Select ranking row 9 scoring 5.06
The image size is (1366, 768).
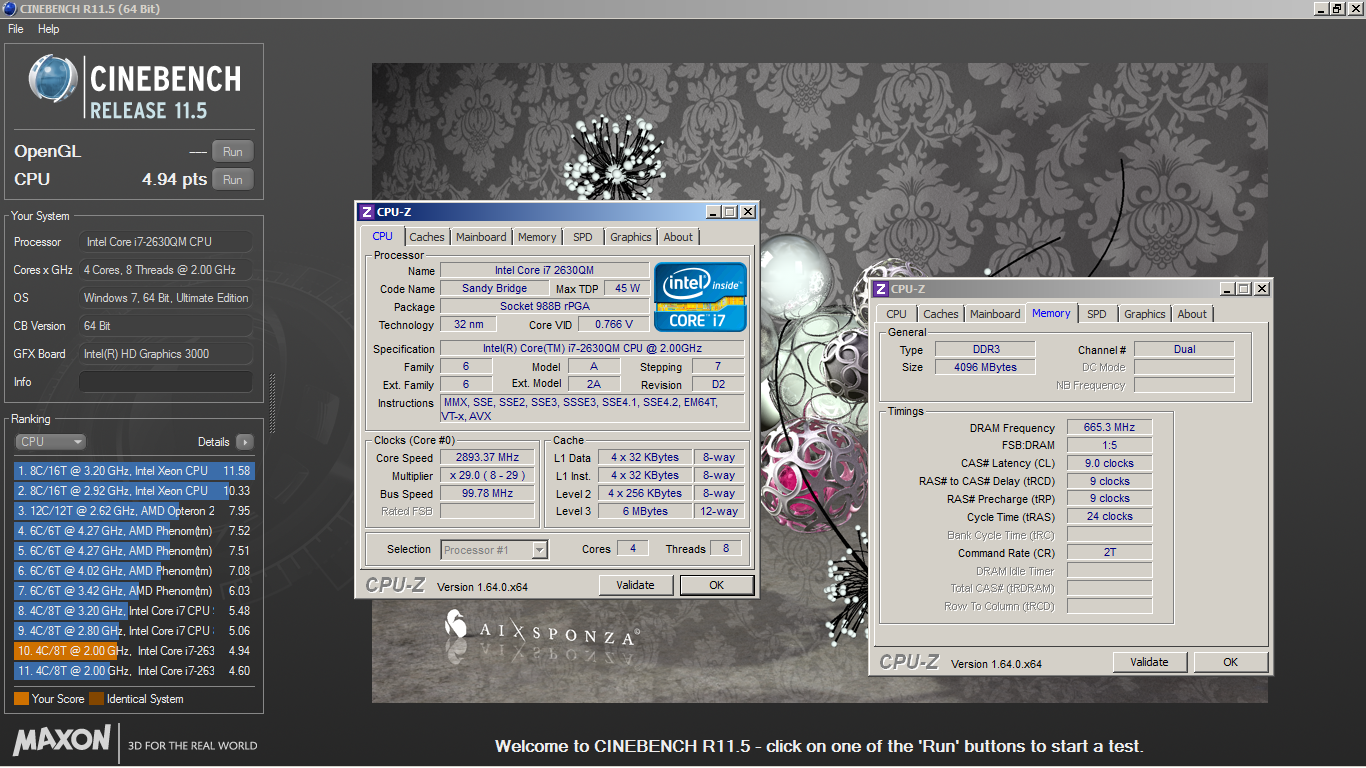[134, 631]
